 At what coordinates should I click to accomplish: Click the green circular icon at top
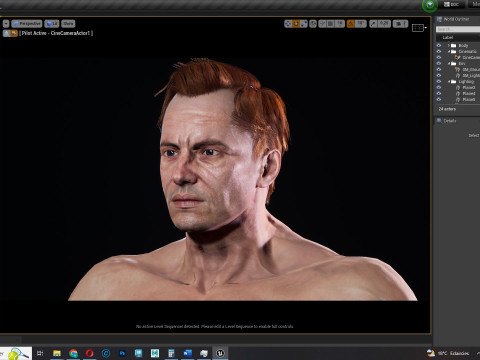[430, 5]
